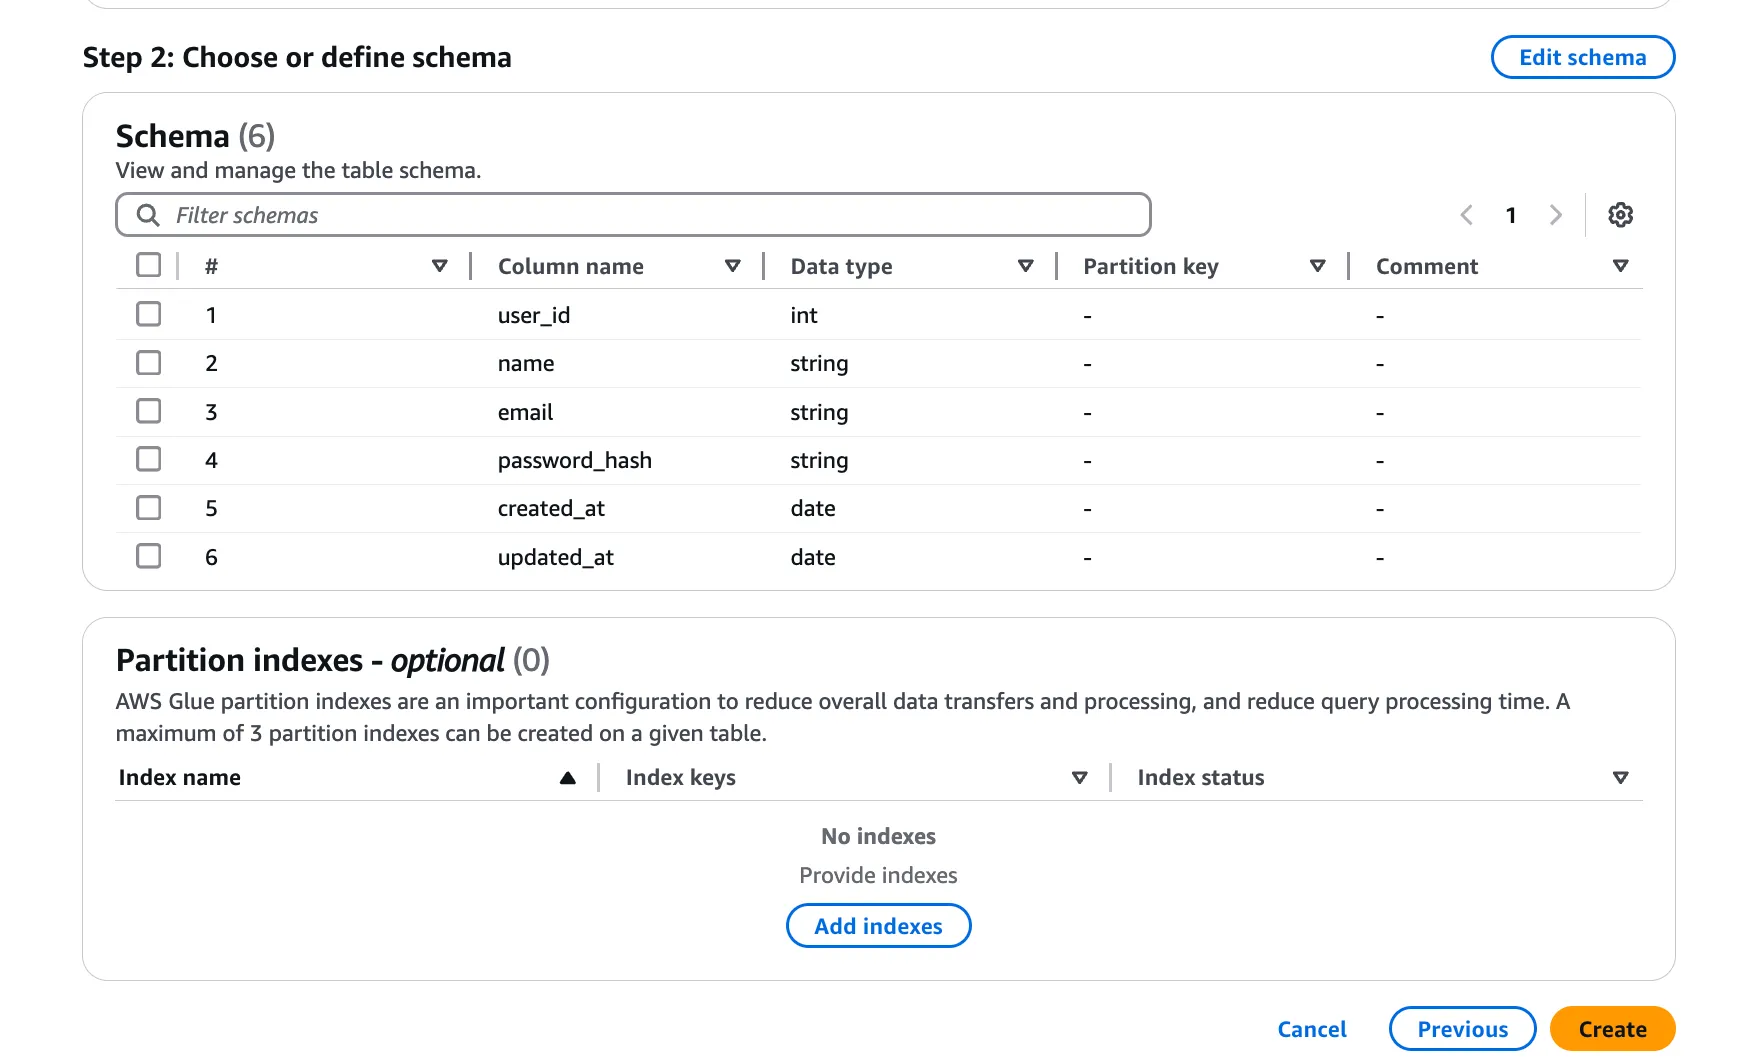The image size is (1756, 1064).
Task: Click the orange Create button
Action: pyautogui.click(x=1612, y=1029)
